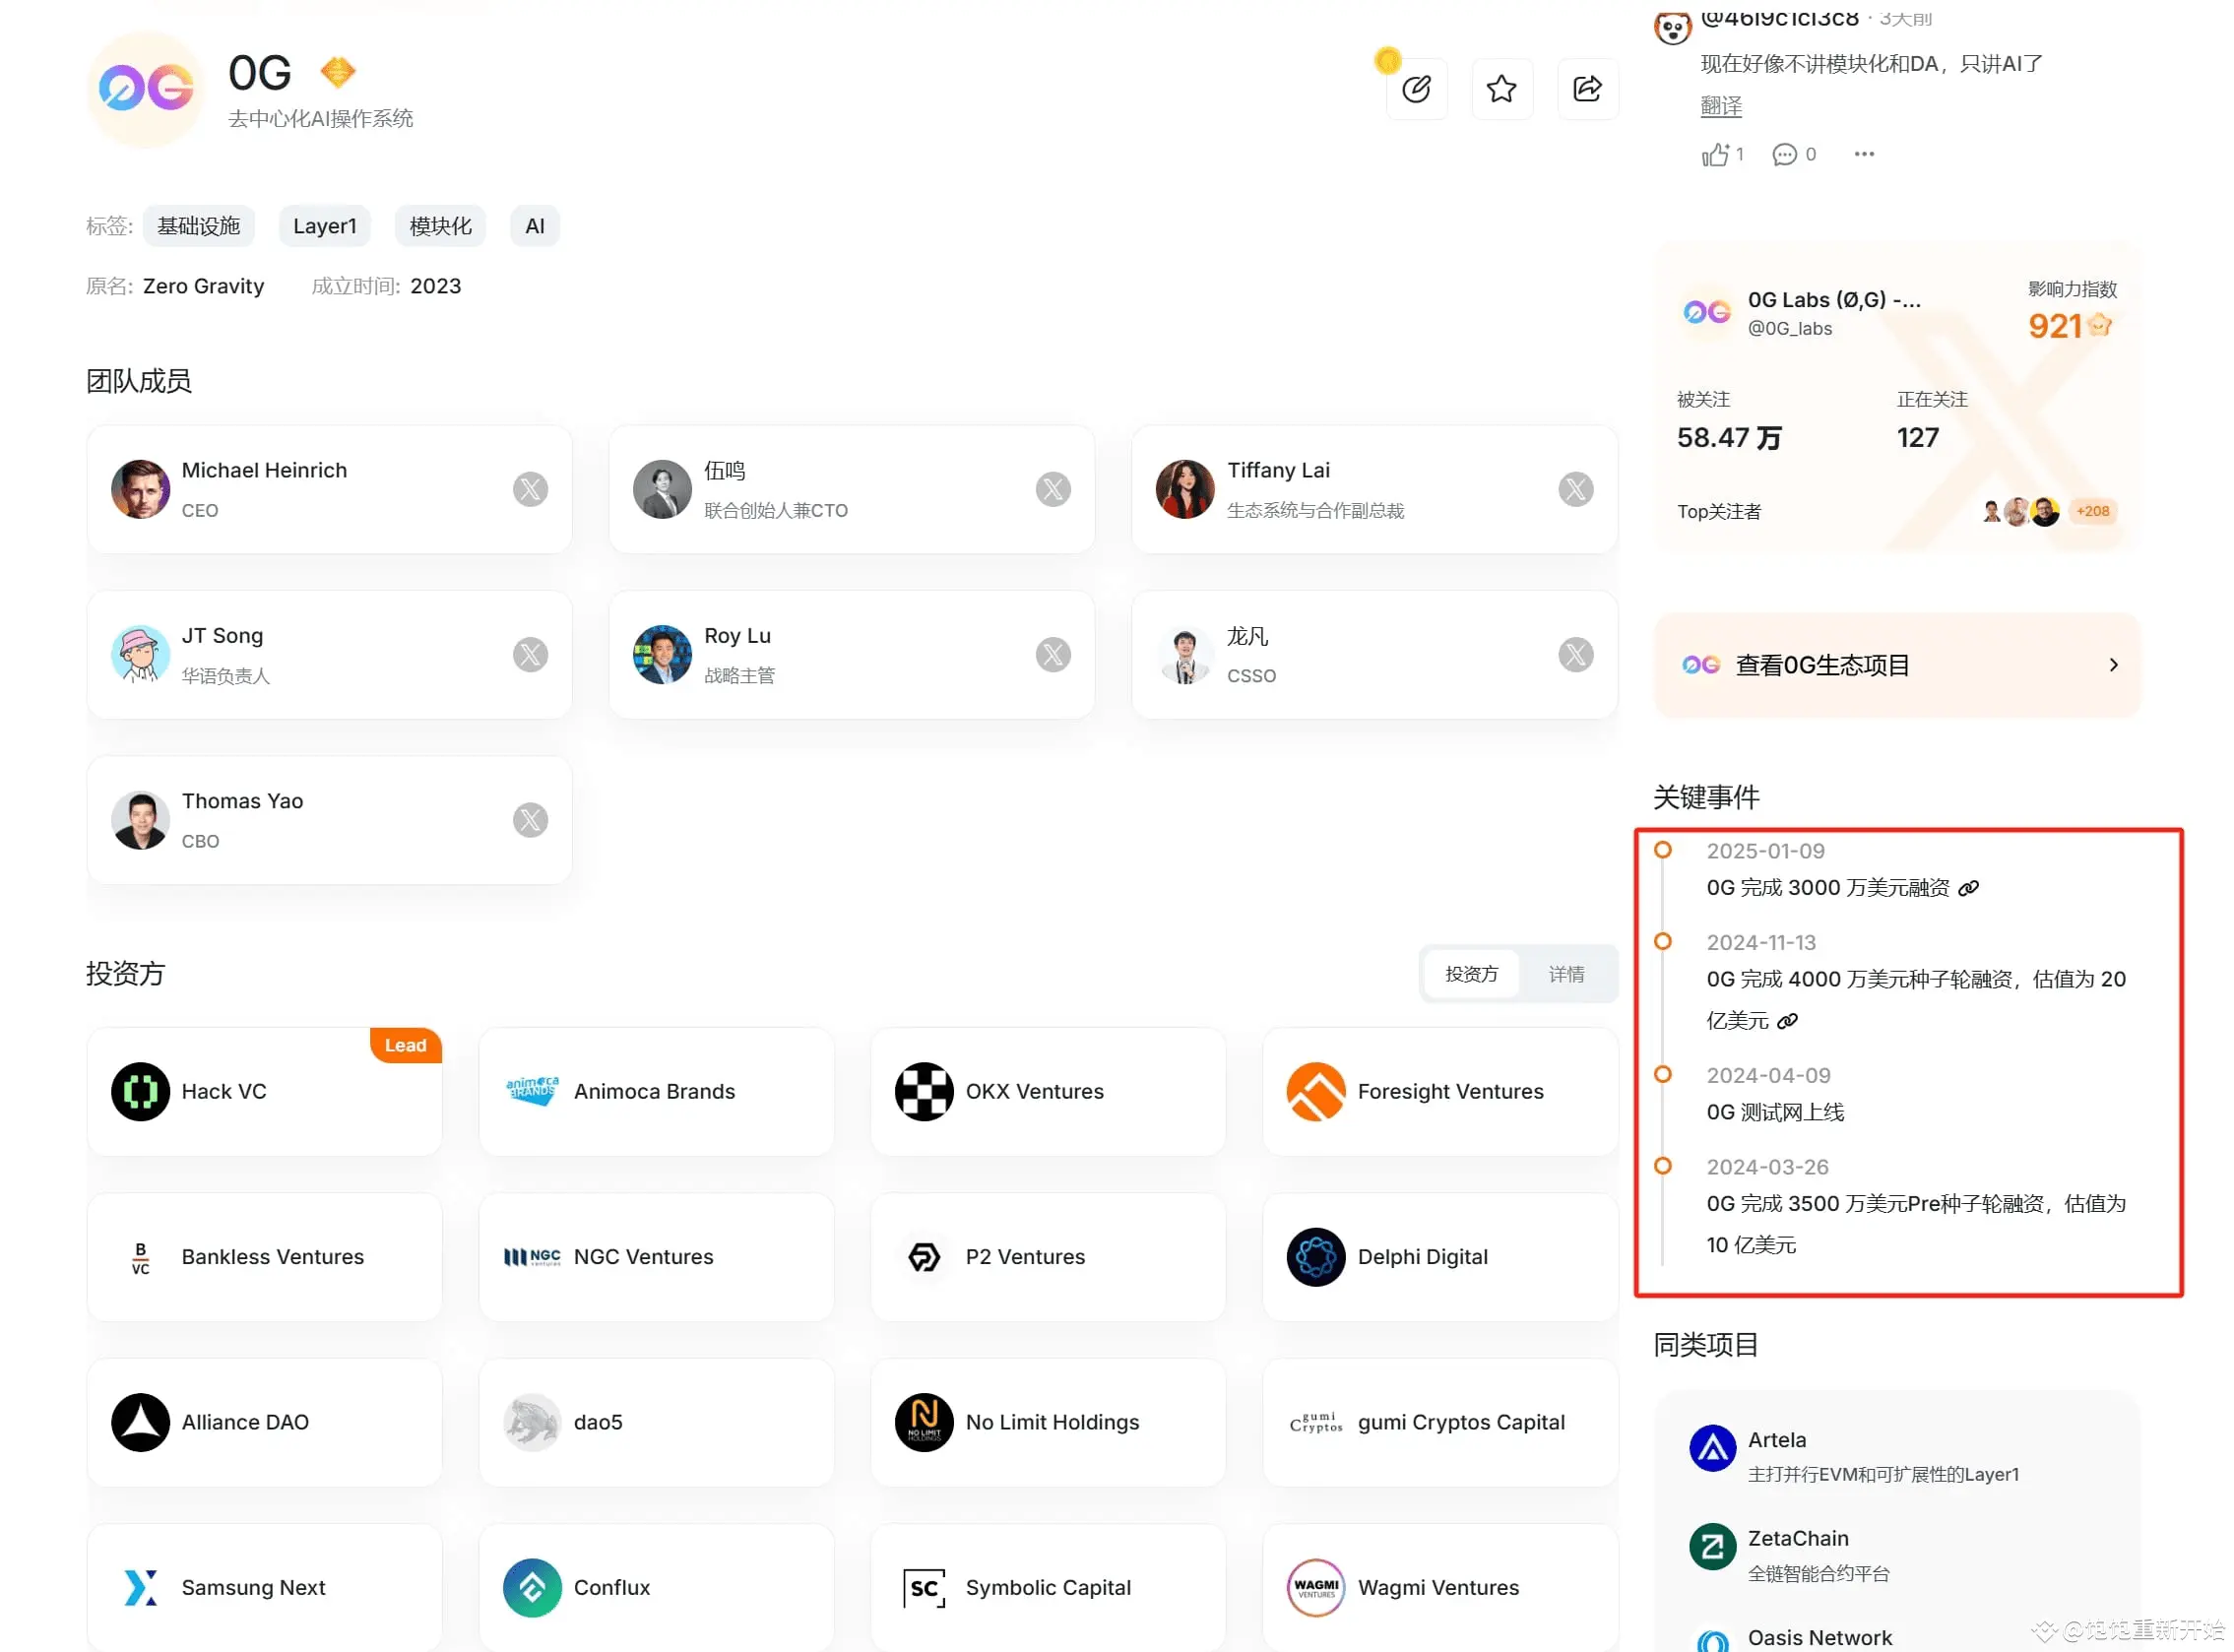Open the share icon

tap(1587, 89)
